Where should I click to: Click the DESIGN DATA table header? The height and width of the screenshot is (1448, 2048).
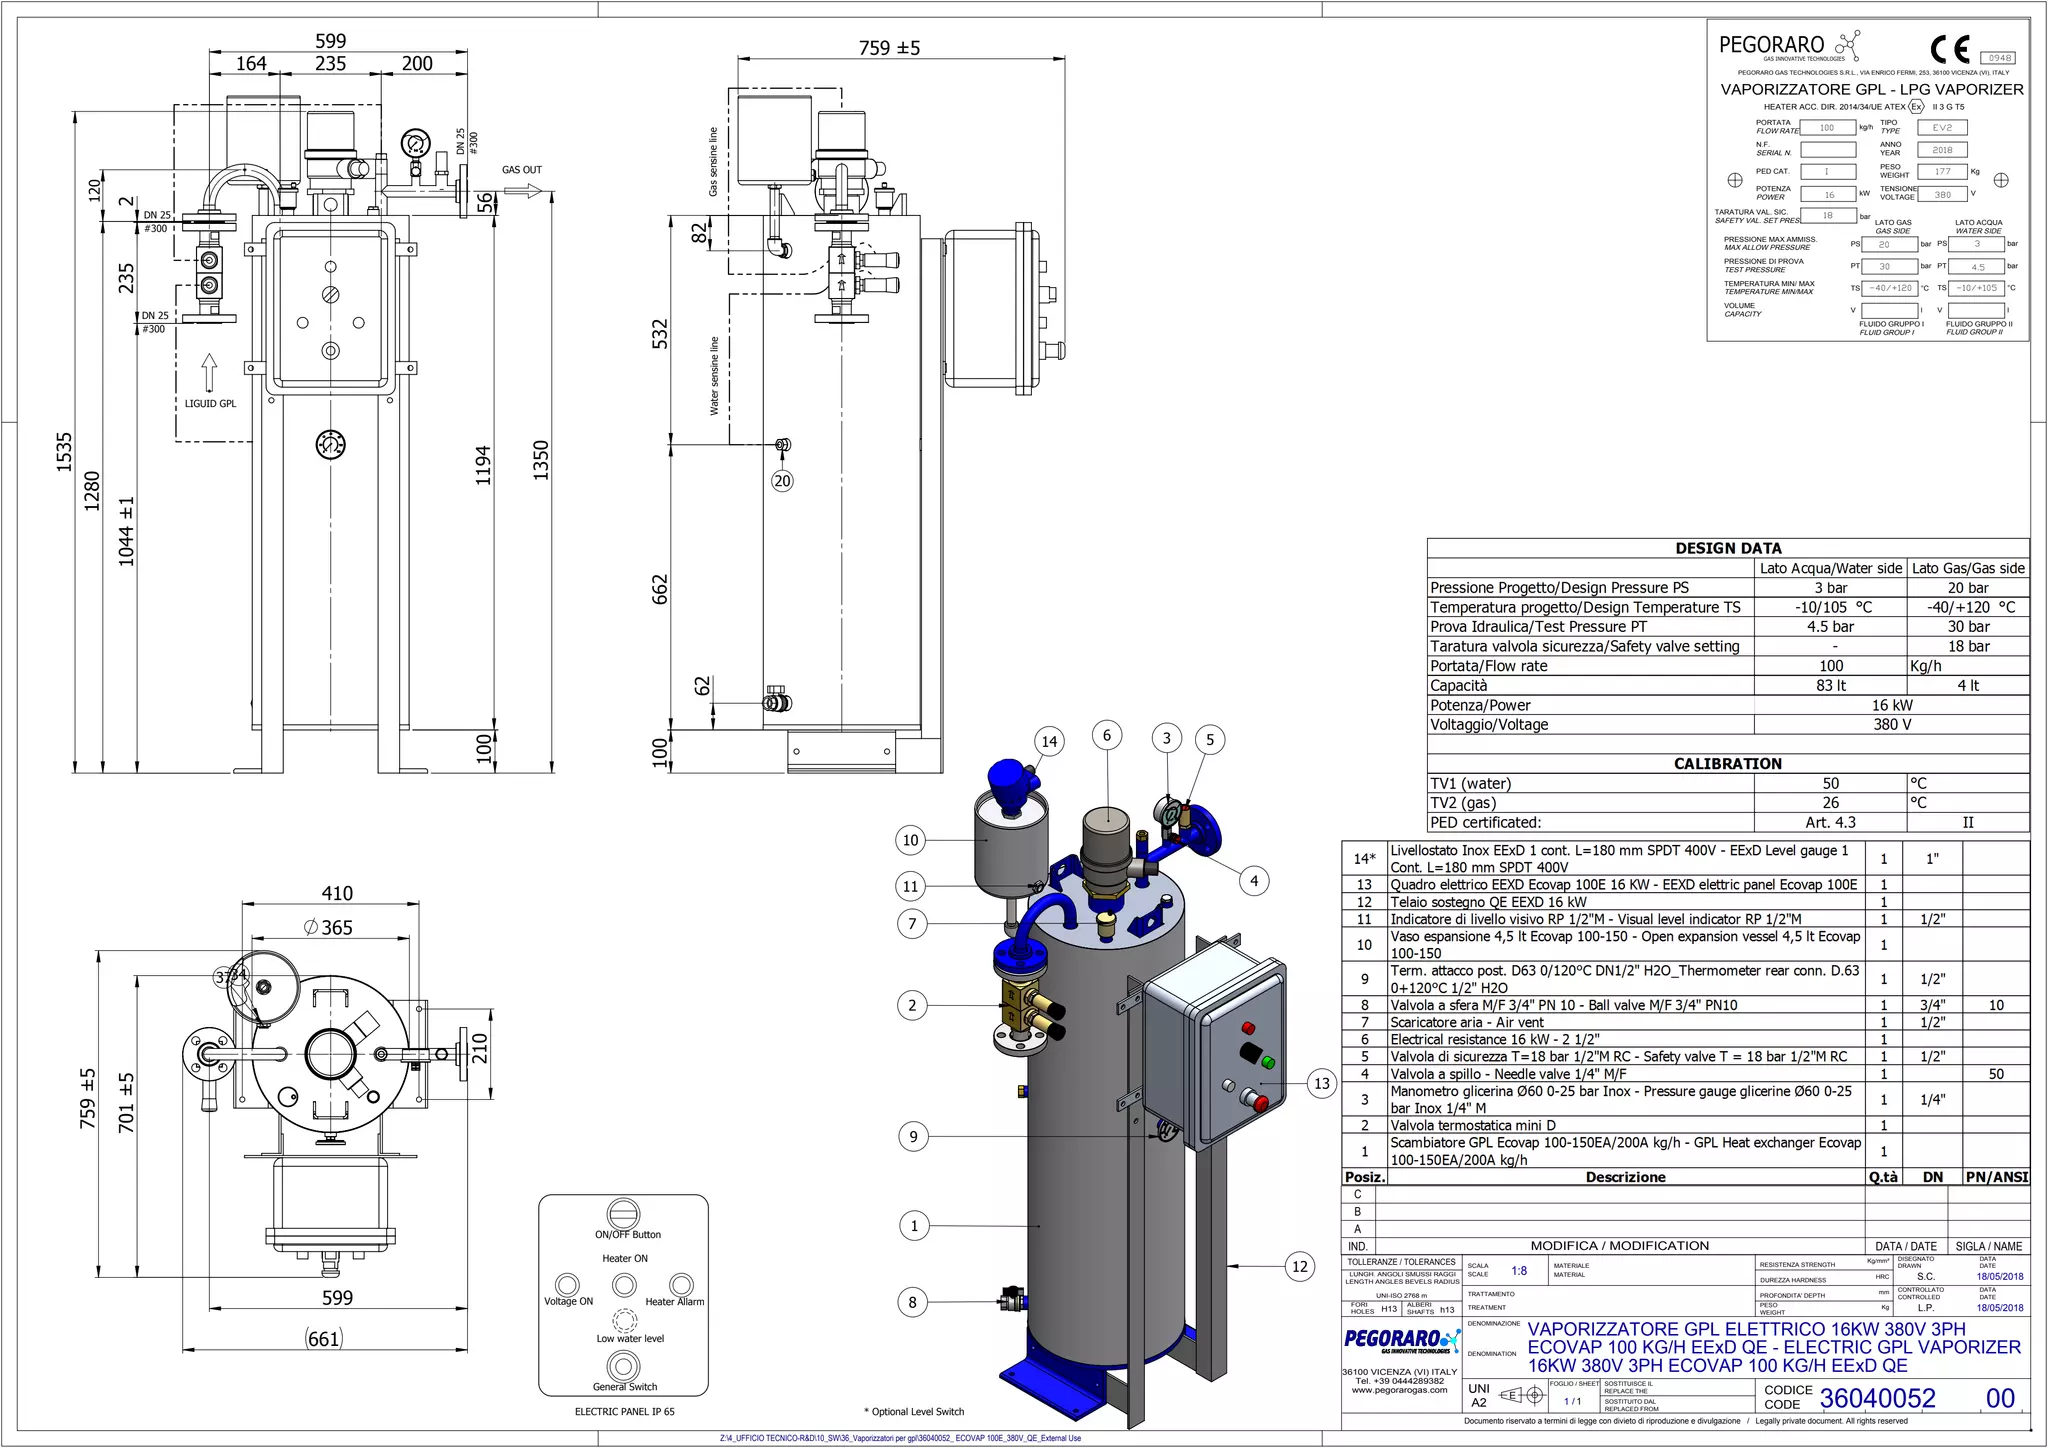[1727, 548]
